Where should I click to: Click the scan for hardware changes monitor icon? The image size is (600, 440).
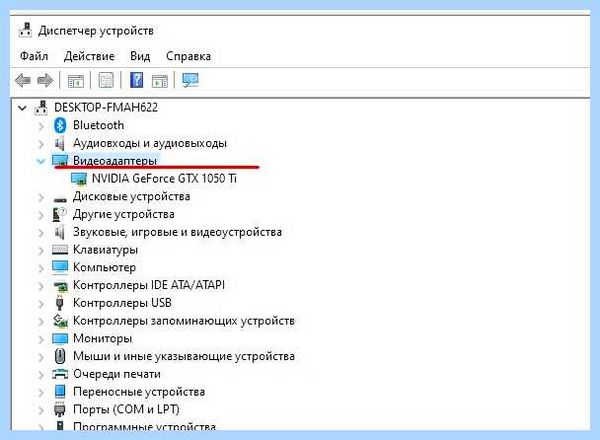(190, 80)
